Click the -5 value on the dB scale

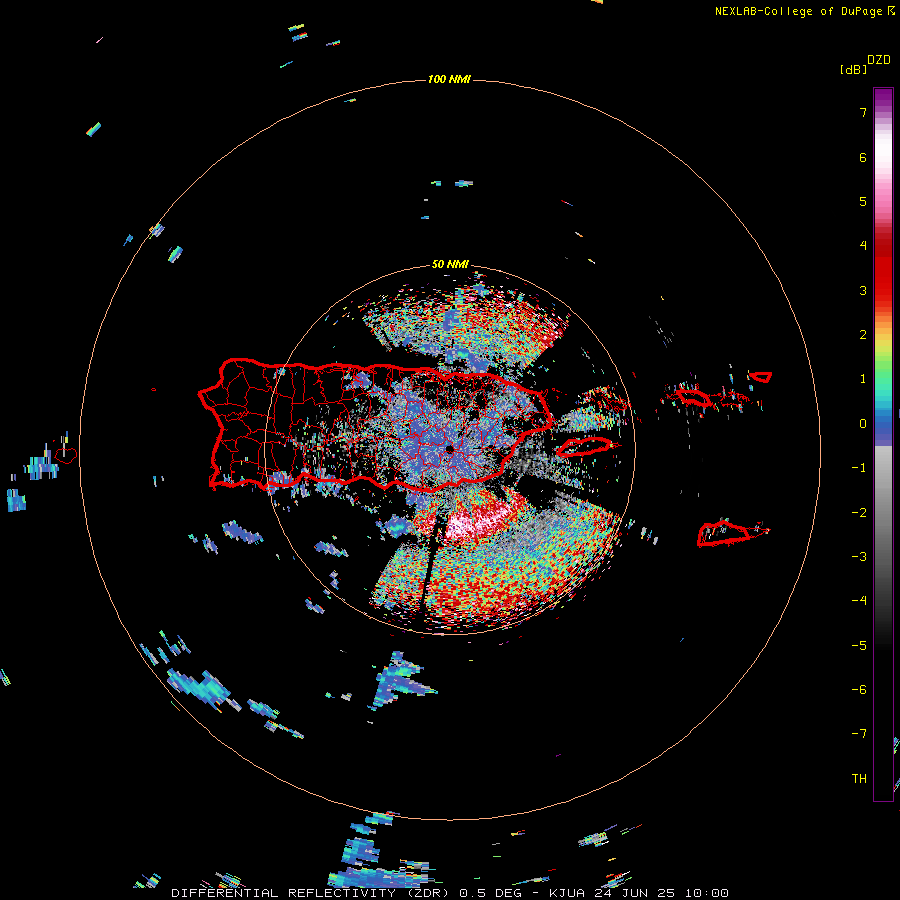tap(859, 646)
